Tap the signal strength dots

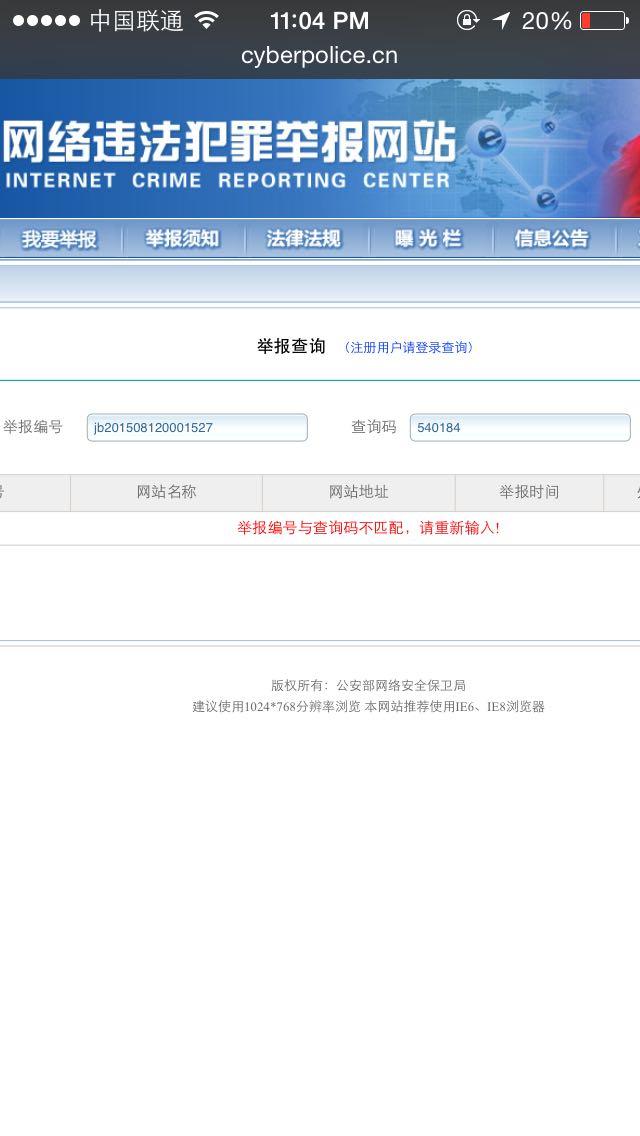(46, 21)
